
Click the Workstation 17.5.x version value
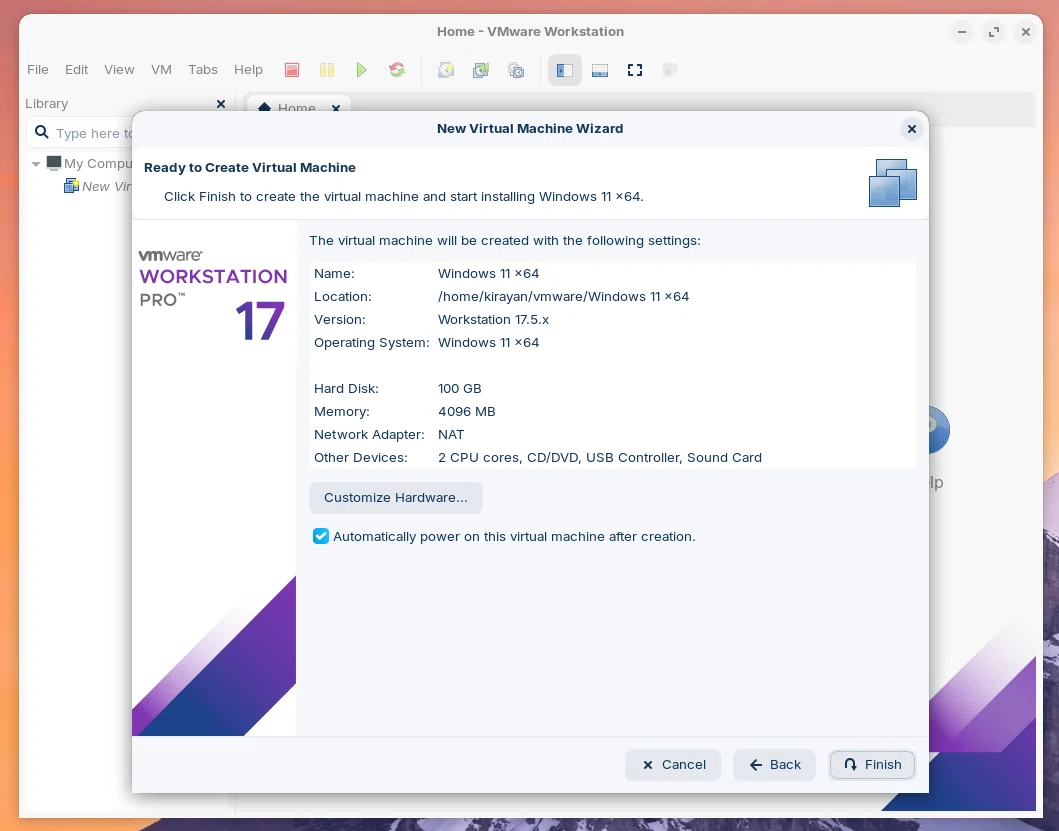493,320
